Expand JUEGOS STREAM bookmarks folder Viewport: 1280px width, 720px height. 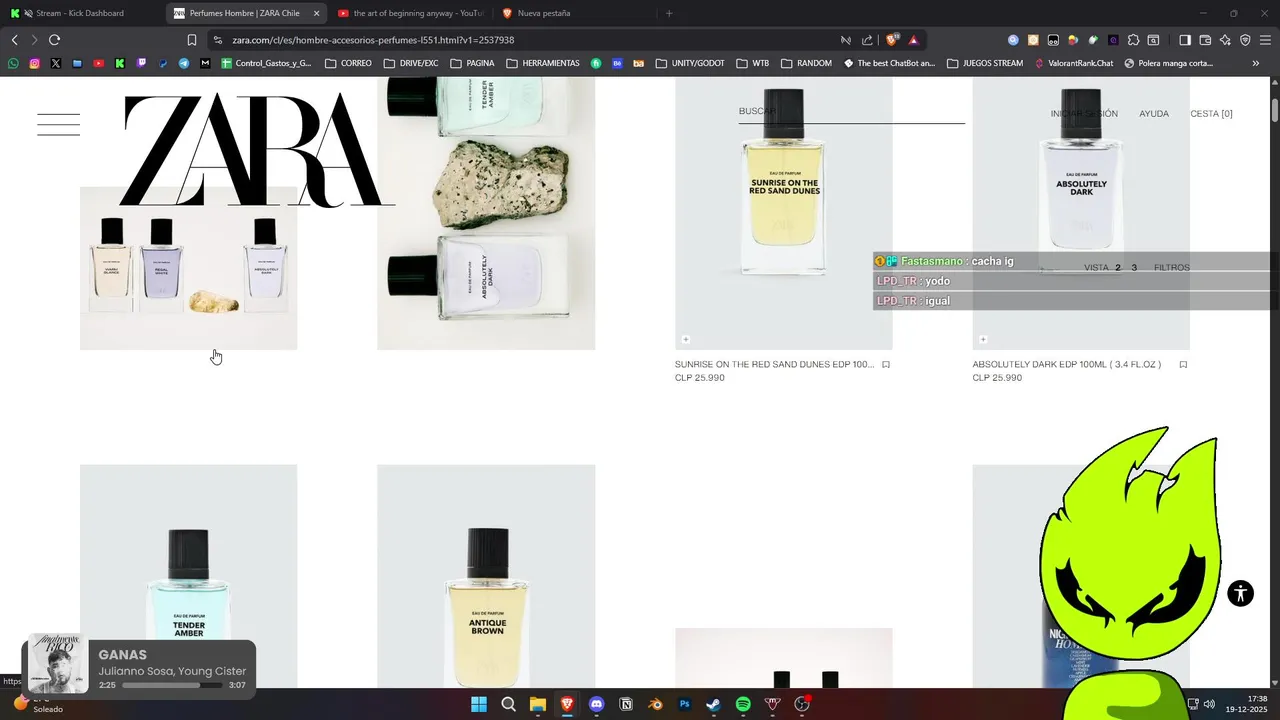tap(985, 63)
